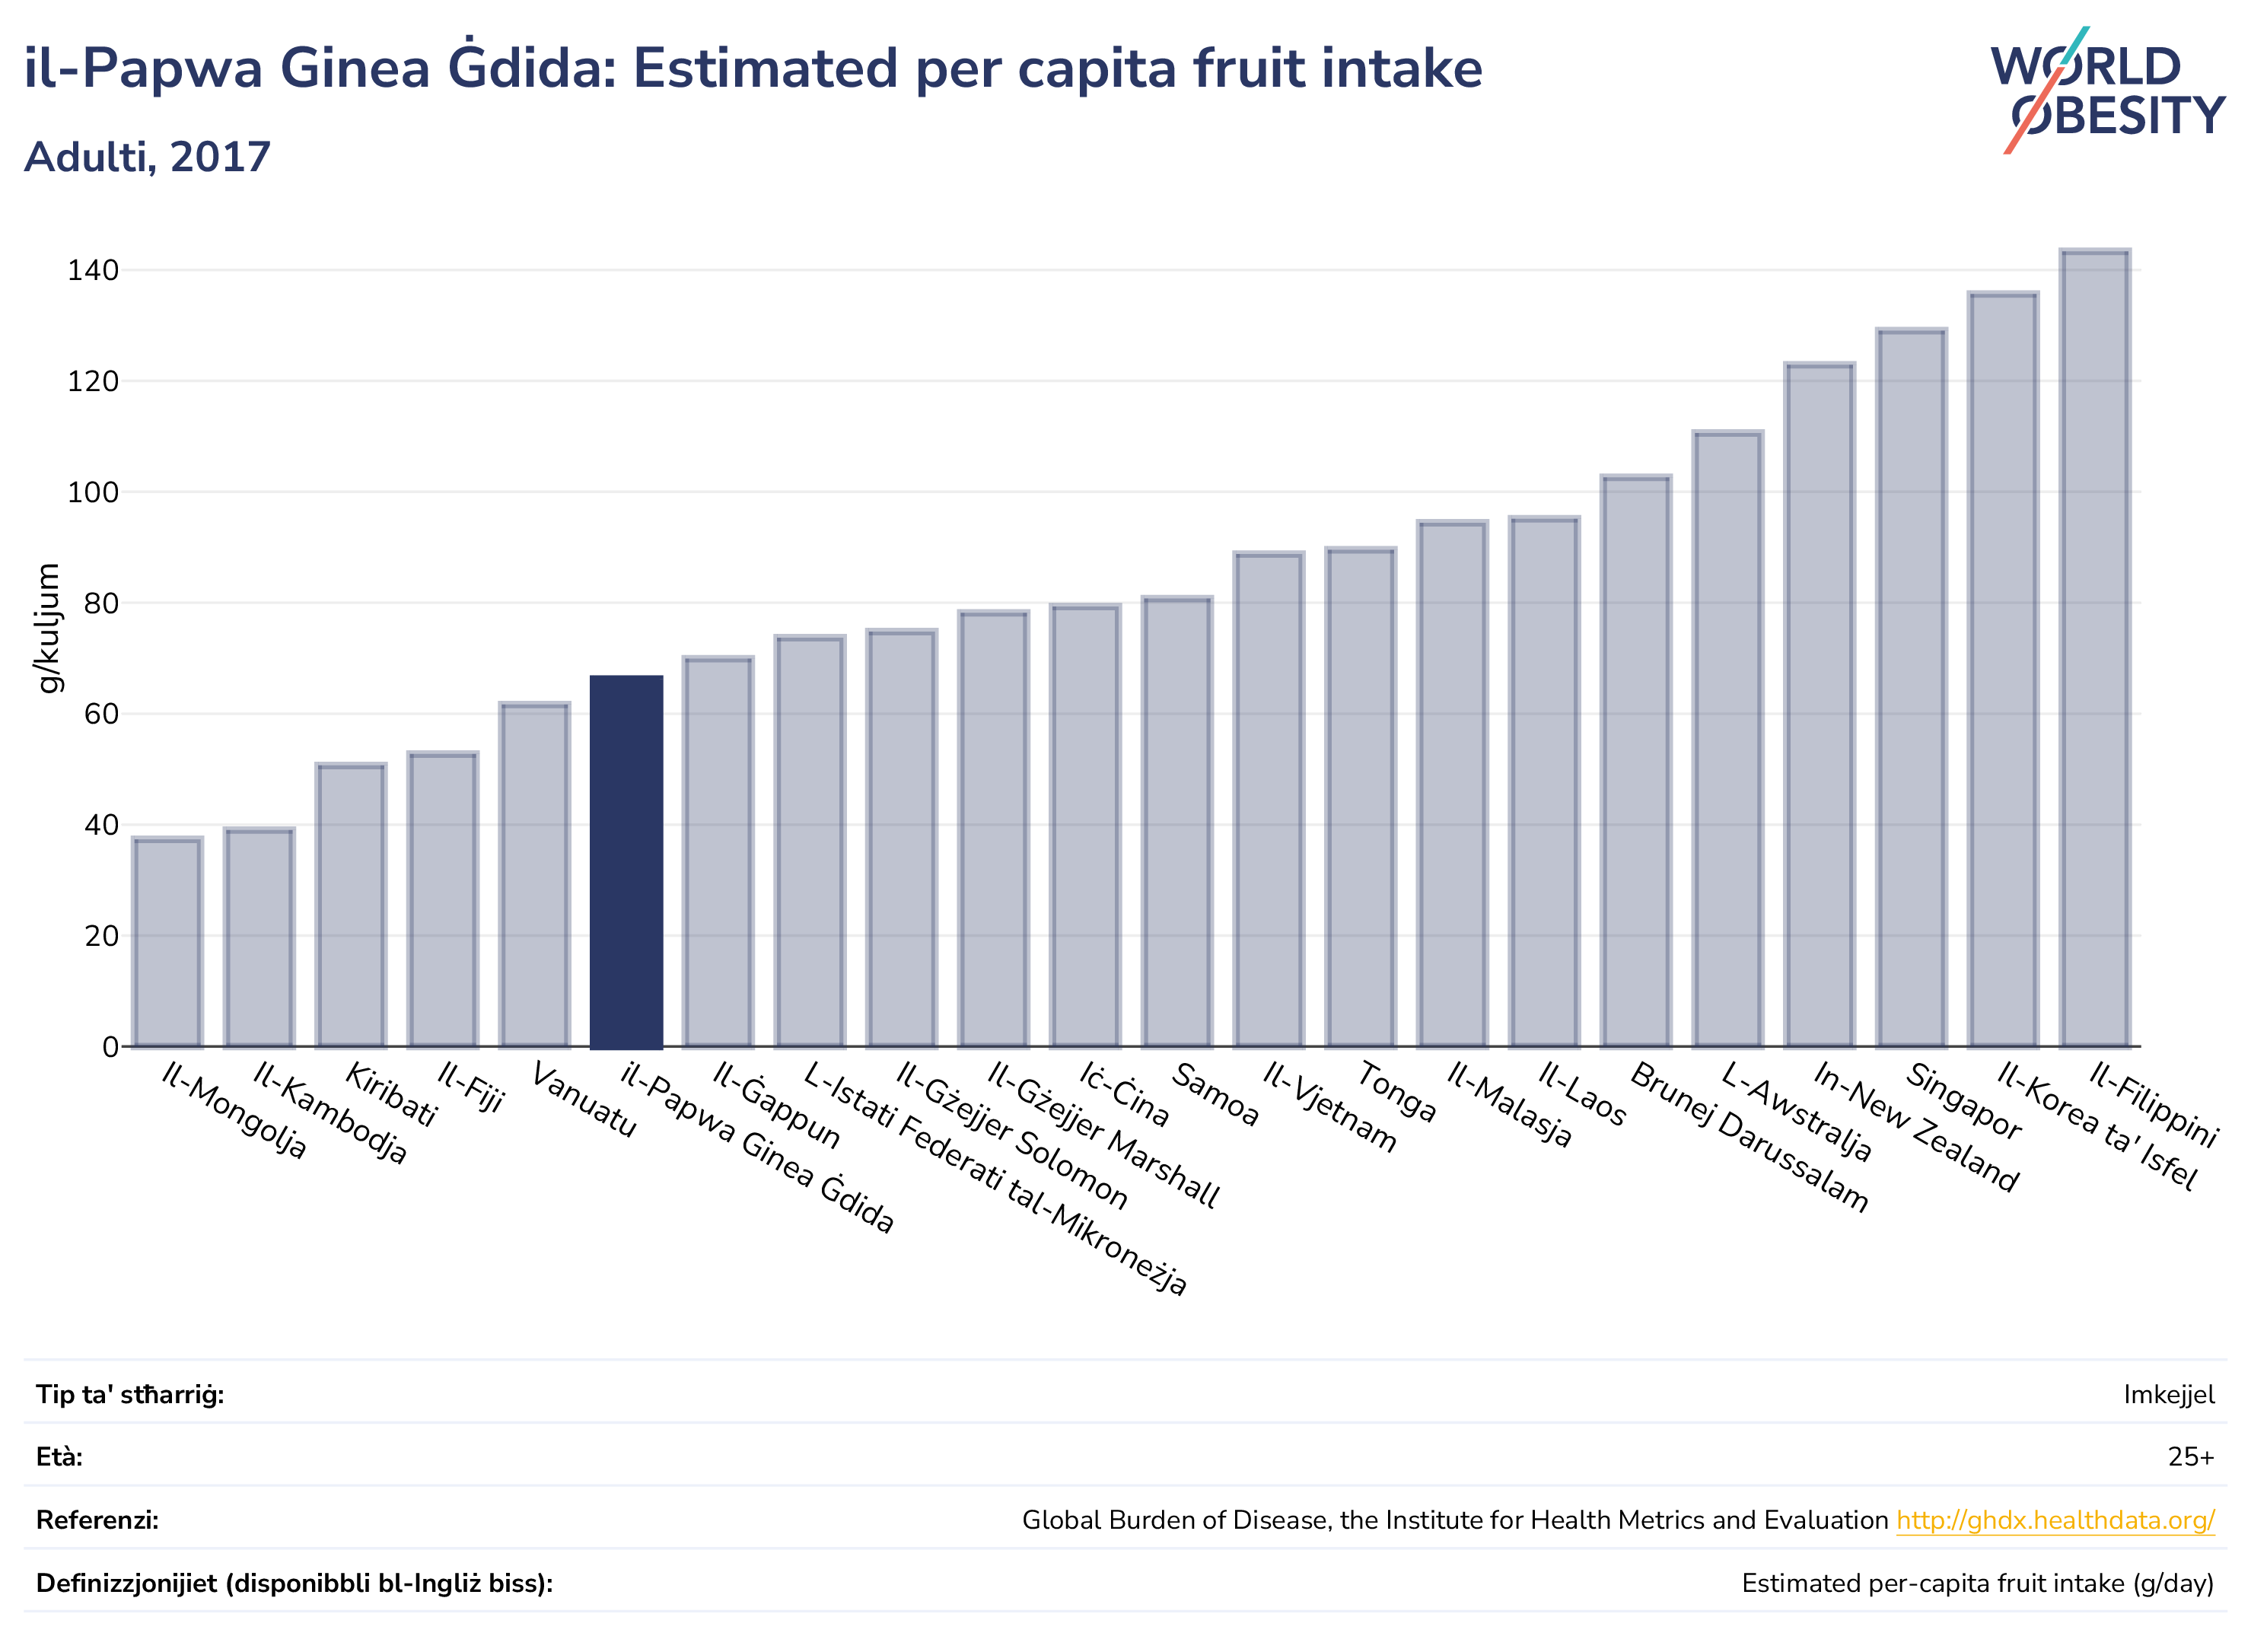Select the L-Awstralja bar
This screenshot has width=2251, height=1652.
tap(1728, 740)
